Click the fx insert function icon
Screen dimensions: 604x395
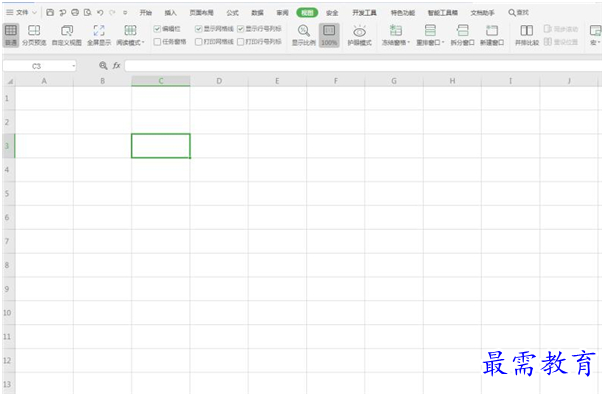[117, 66]
